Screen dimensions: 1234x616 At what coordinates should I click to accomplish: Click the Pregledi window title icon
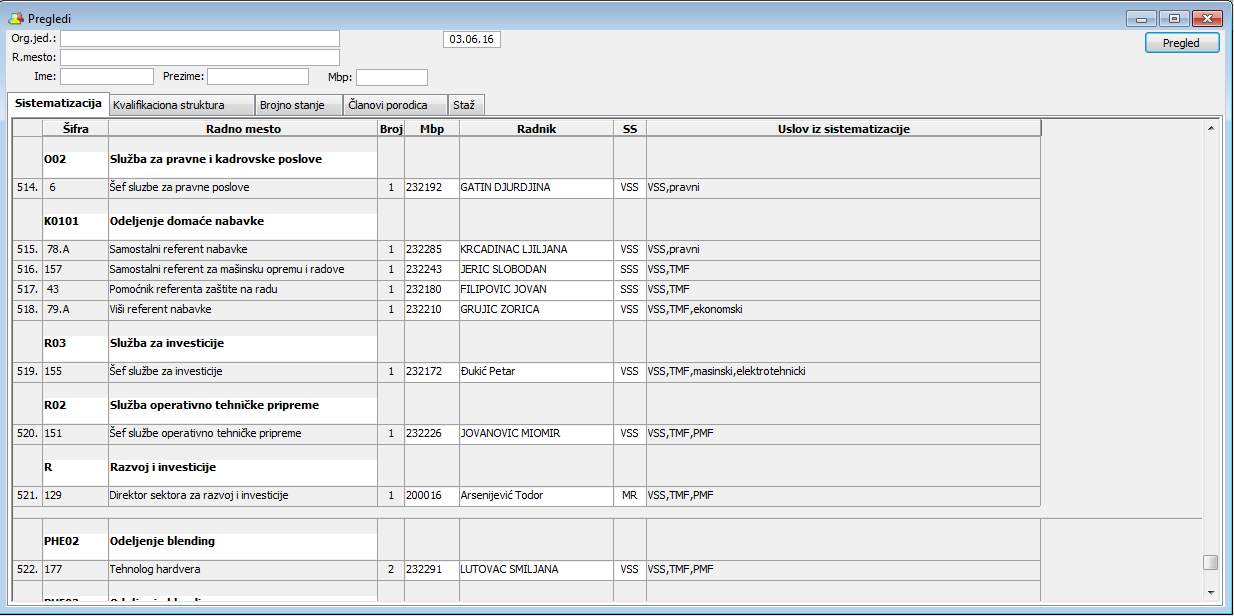tap(16, 19)
